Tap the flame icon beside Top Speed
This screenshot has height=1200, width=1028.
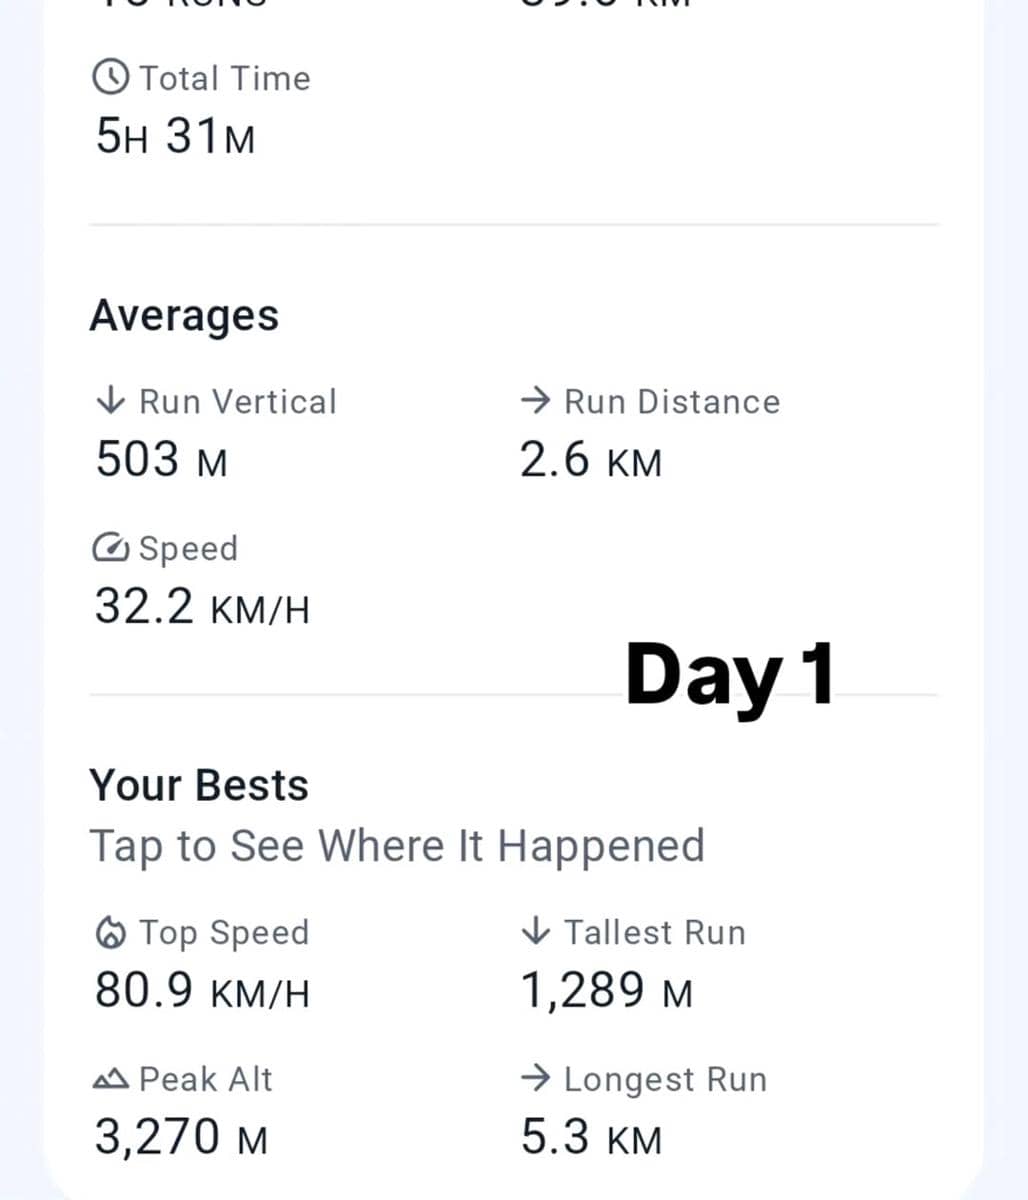[110, 933]
